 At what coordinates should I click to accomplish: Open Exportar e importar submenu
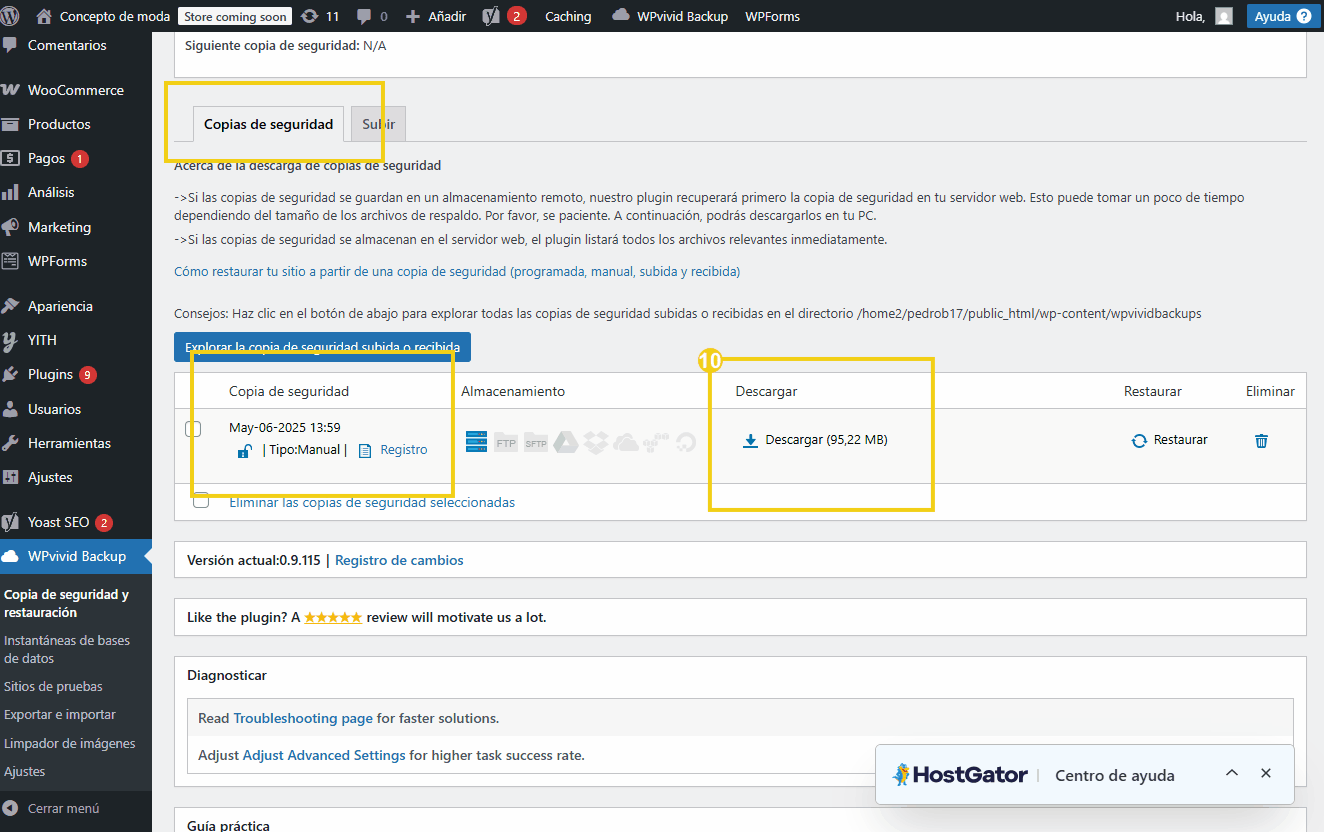60,714
